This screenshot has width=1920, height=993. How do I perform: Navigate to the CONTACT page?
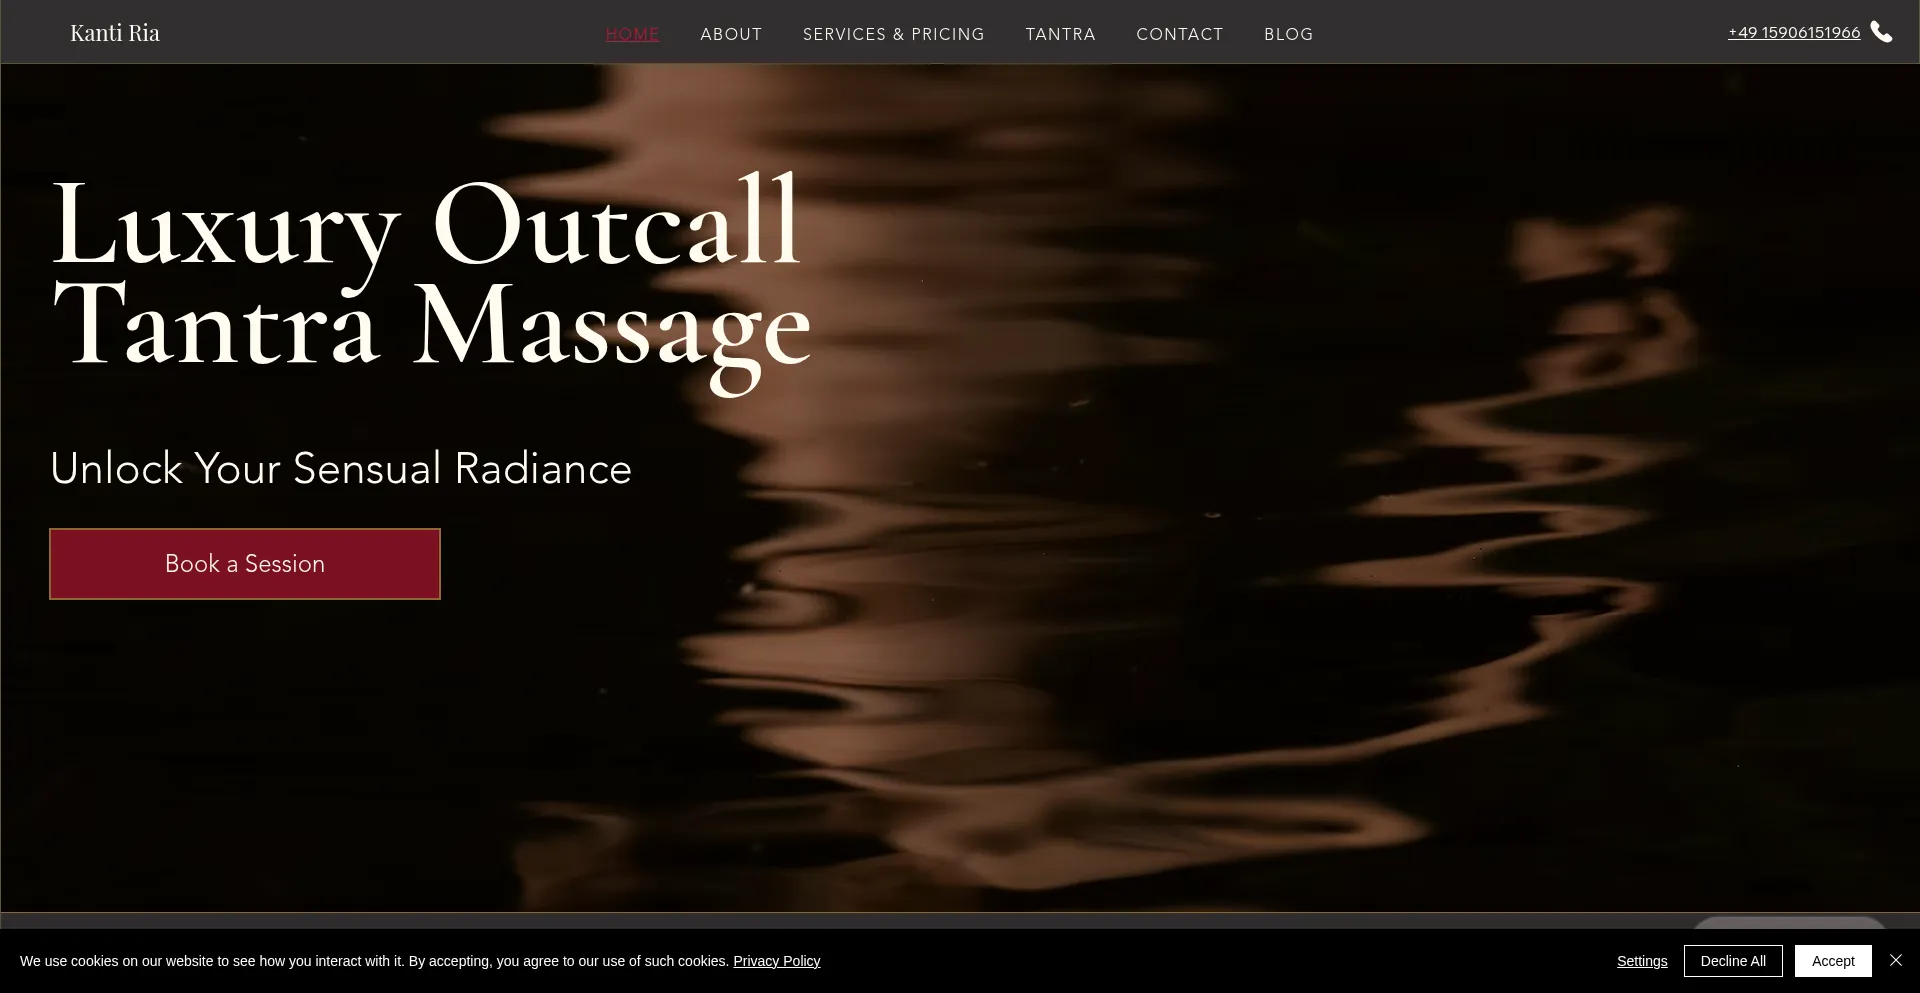coord(1179,34)
